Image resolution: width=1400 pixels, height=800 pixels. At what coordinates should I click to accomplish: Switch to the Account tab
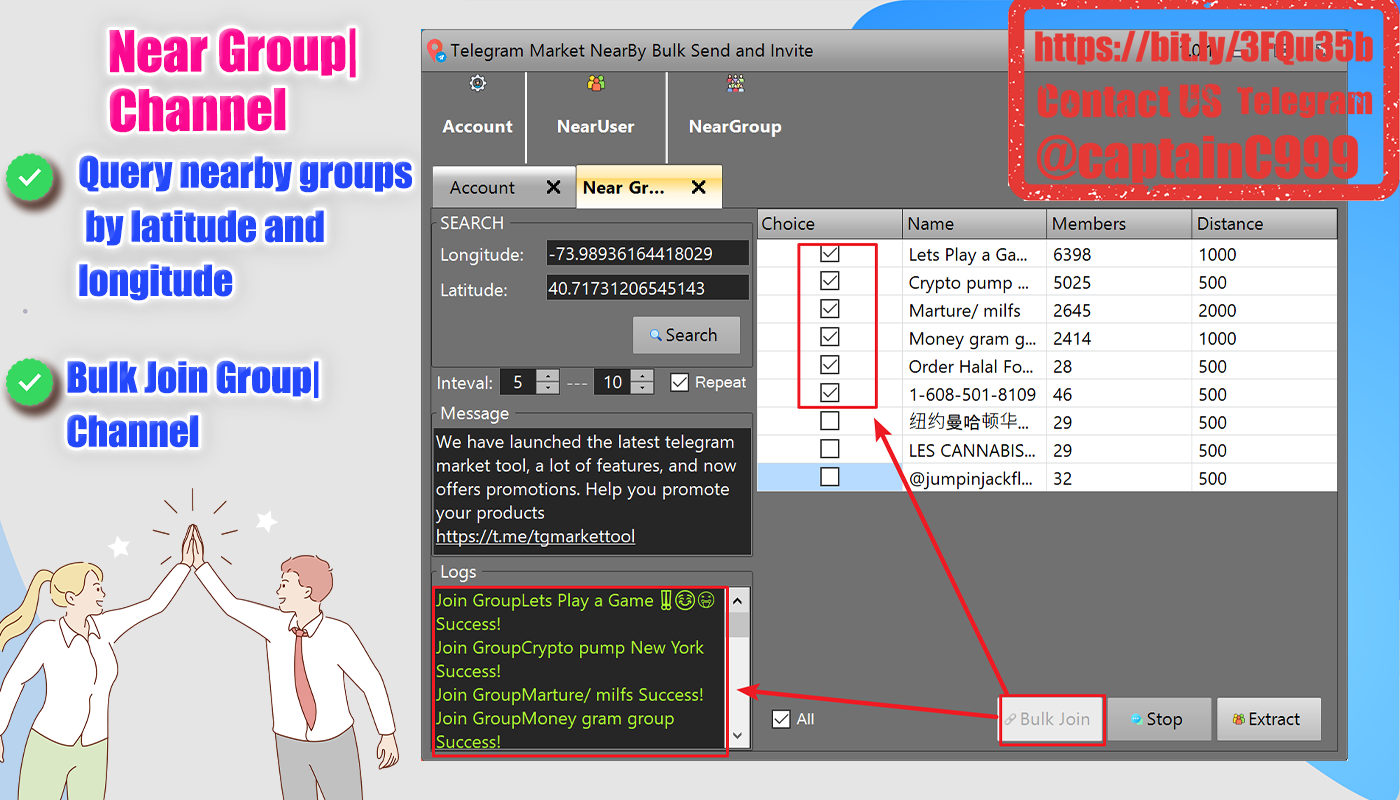(x=483, y=187)
